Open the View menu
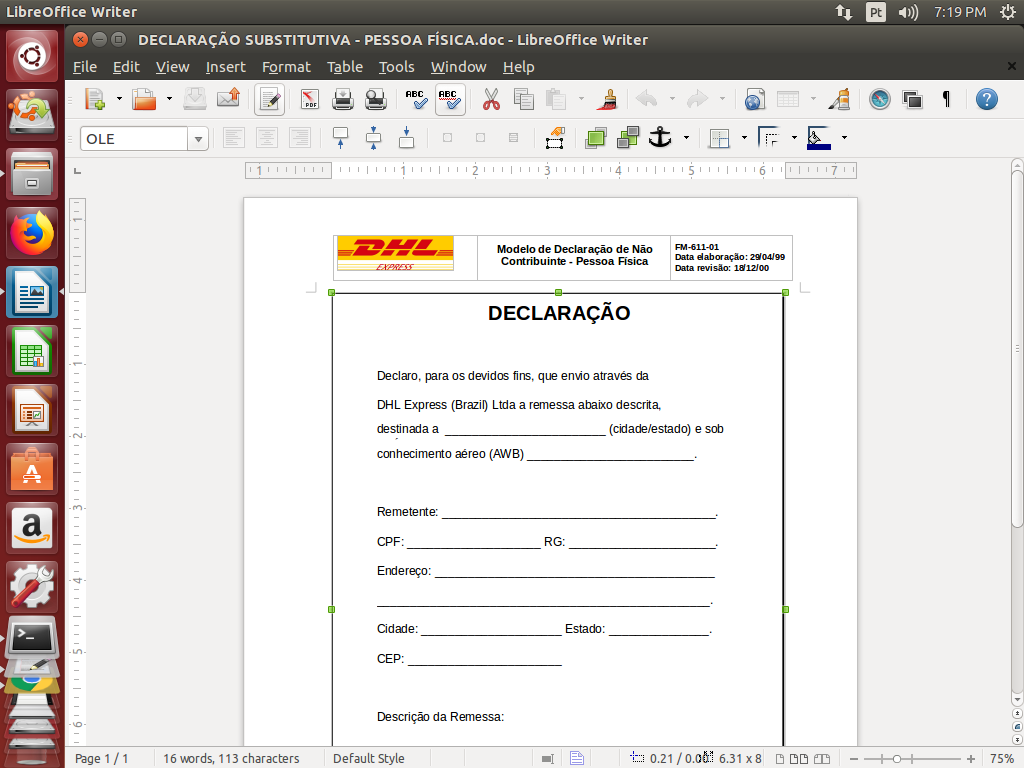The width and height of the screenshot is (1024, 768). coord(172,67)
